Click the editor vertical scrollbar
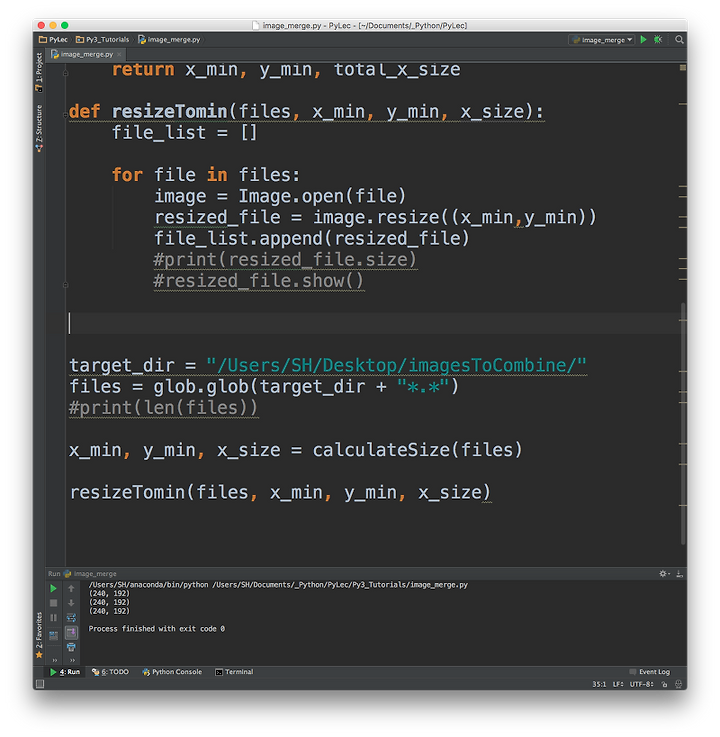Image resolution: width=720 pixels, height=737 pixels. click(683, 423)
